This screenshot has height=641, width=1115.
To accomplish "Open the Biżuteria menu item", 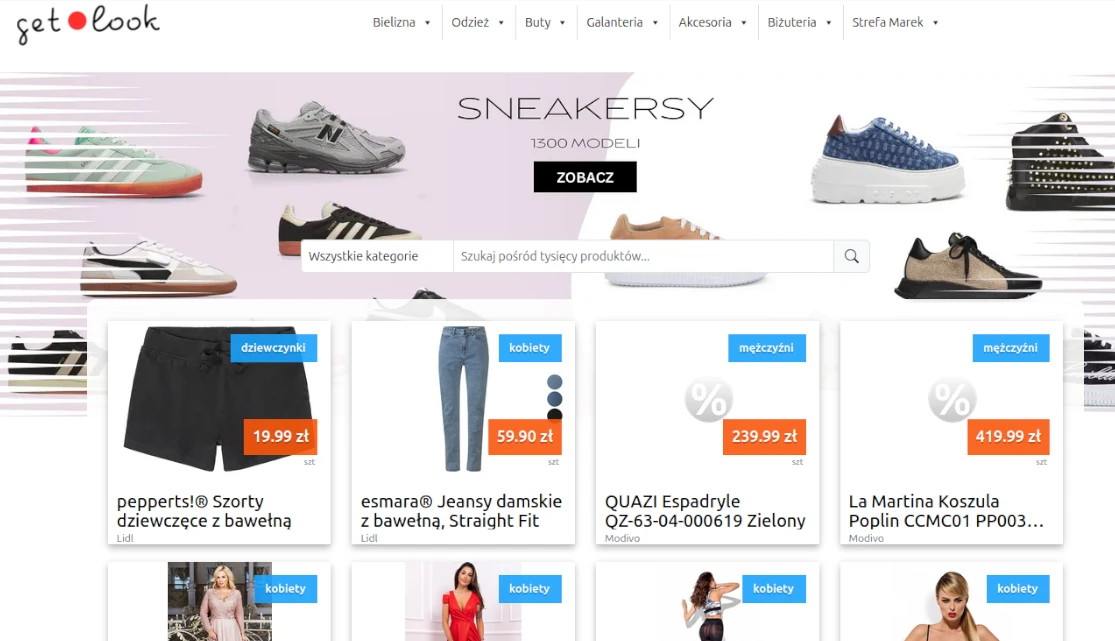I will click(x=791, y=22).
